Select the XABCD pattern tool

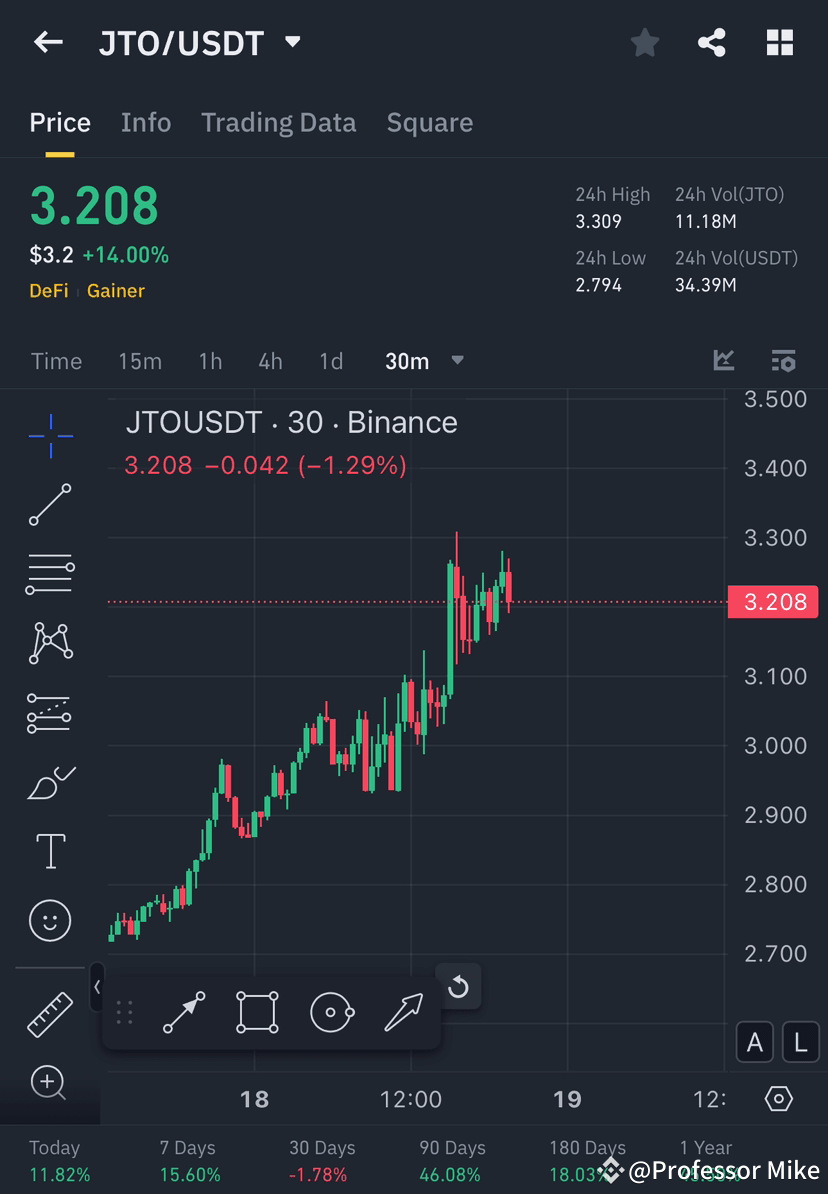coord(50,642)
